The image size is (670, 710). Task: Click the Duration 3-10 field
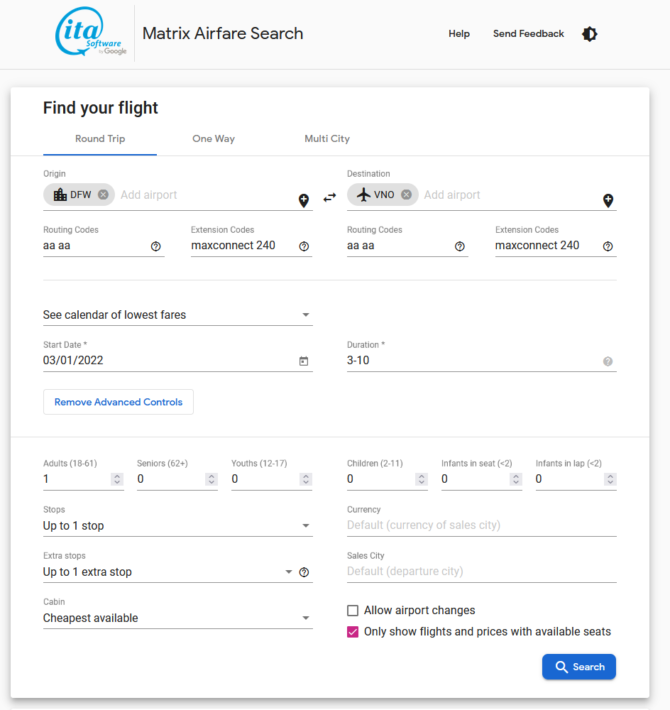[473, 360]
